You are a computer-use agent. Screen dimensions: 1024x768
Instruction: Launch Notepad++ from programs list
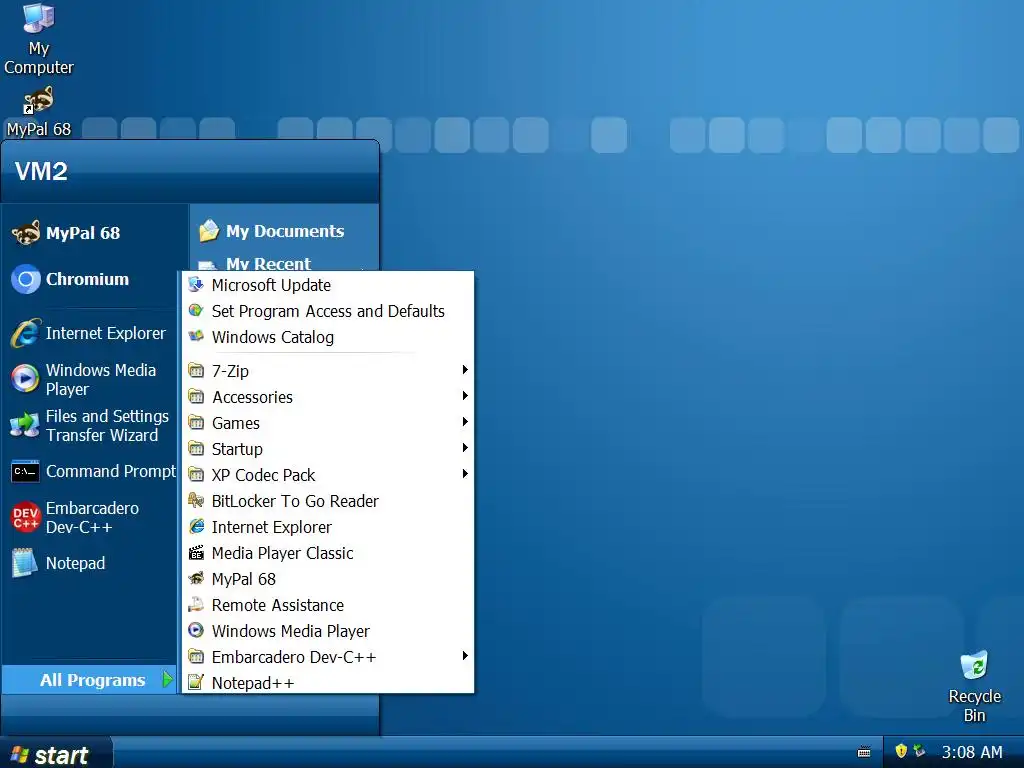(x=328, y=683)
